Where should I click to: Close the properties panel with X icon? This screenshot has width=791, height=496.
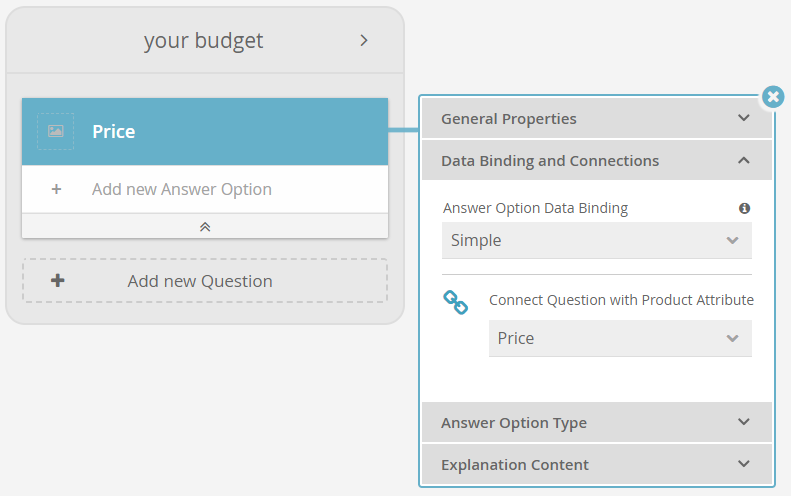coord(773,96)
